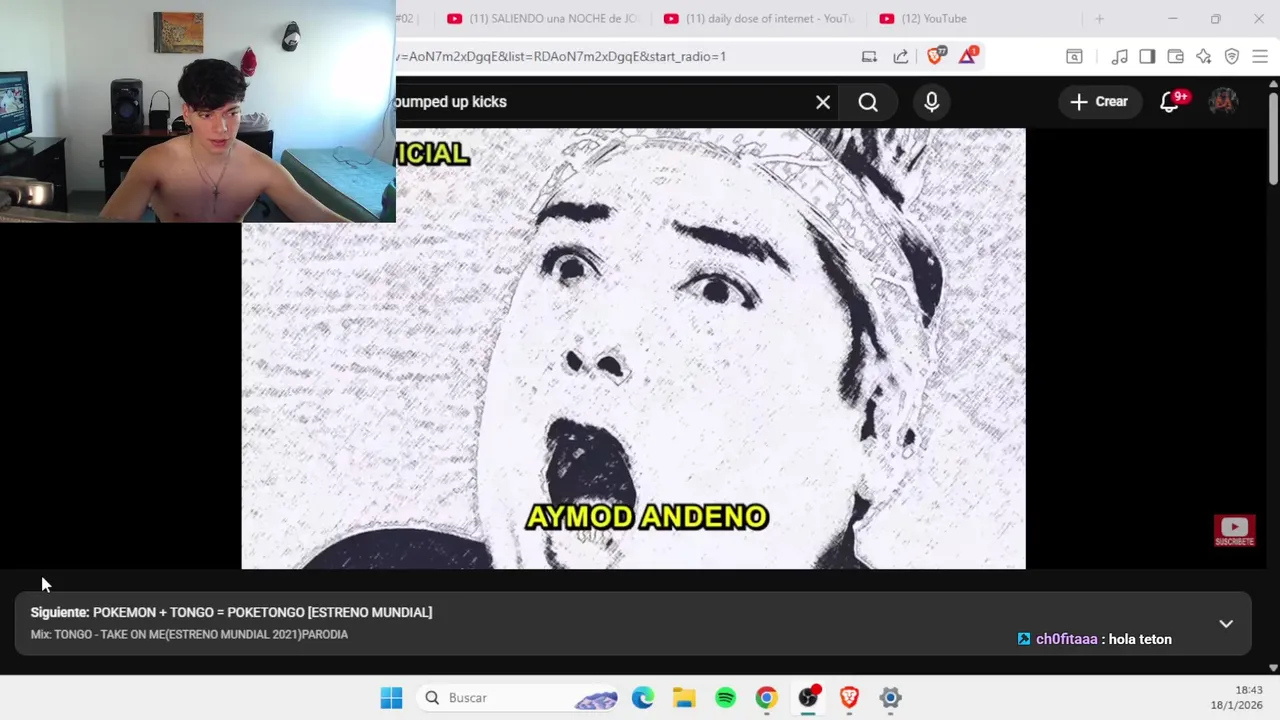Open YouTube notifications bell

(1170, 102)
